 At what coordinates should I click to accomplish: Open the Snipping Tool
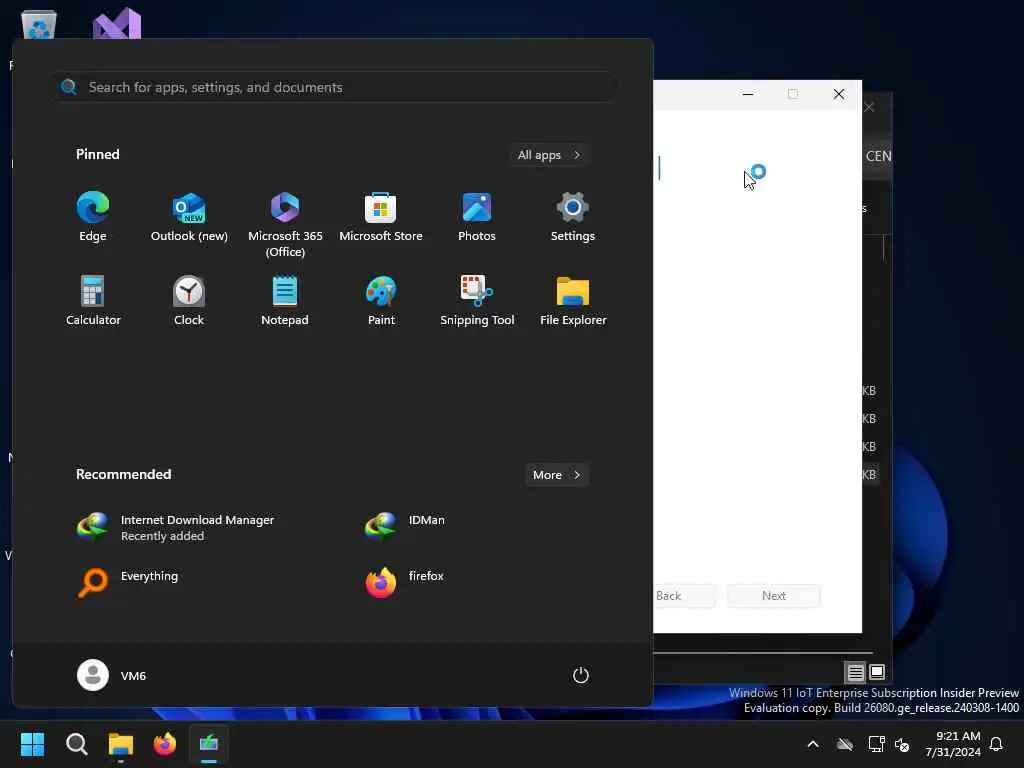point(477,300)
